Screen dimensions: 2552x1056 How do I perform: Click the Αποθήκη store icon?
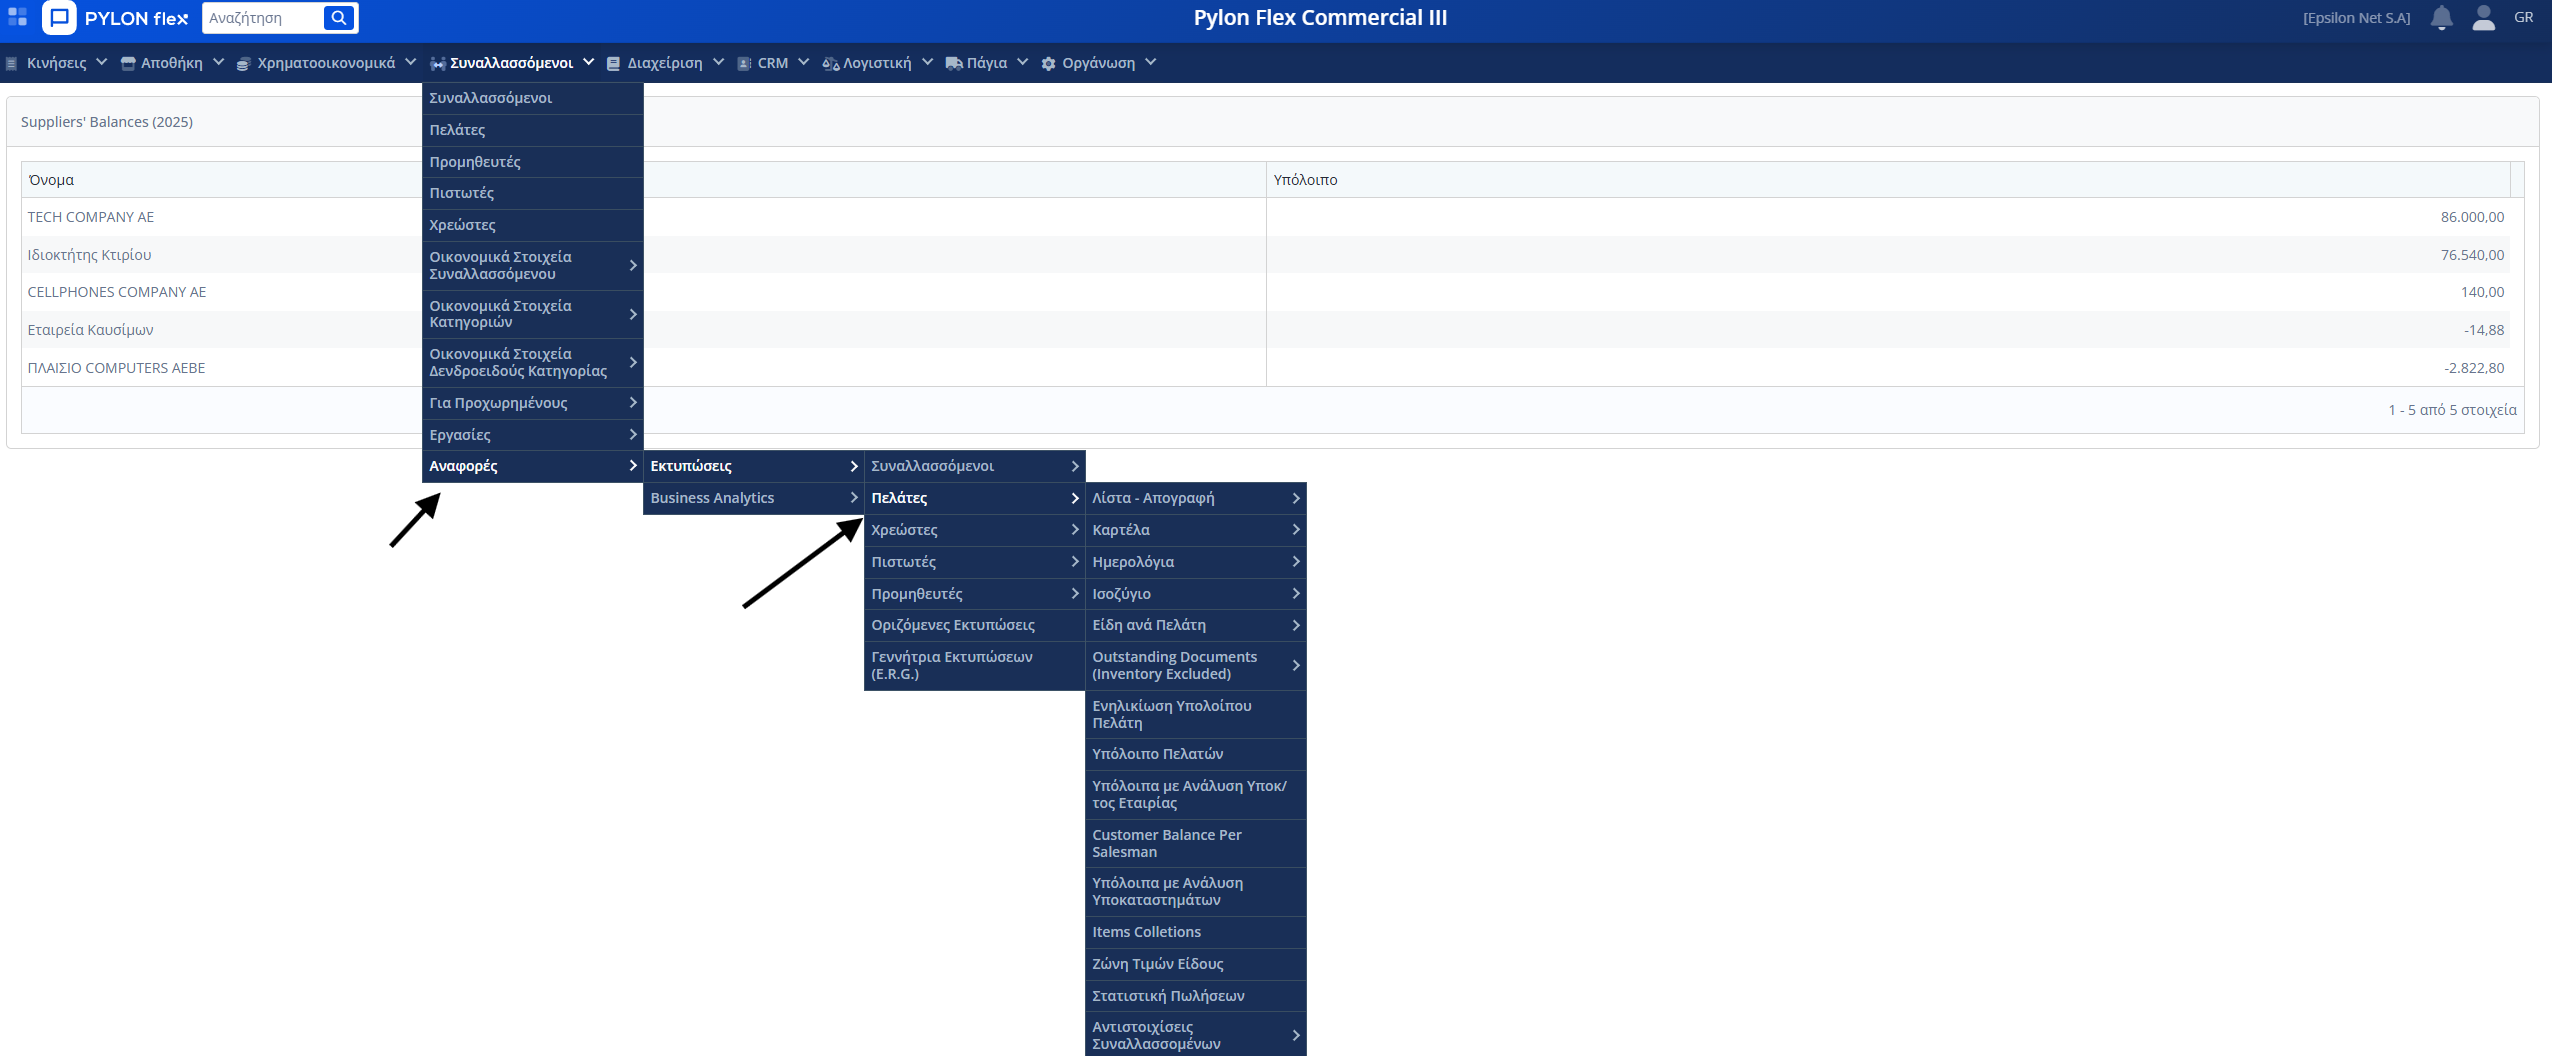(x=128, y=63)
